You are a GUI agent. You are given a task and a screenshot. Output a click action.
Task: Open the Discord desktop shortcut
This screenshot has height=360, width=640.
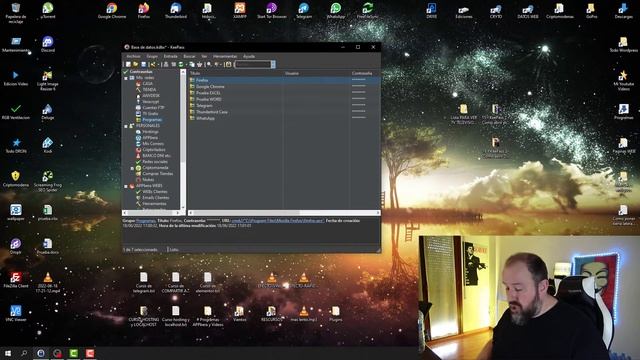48,44
